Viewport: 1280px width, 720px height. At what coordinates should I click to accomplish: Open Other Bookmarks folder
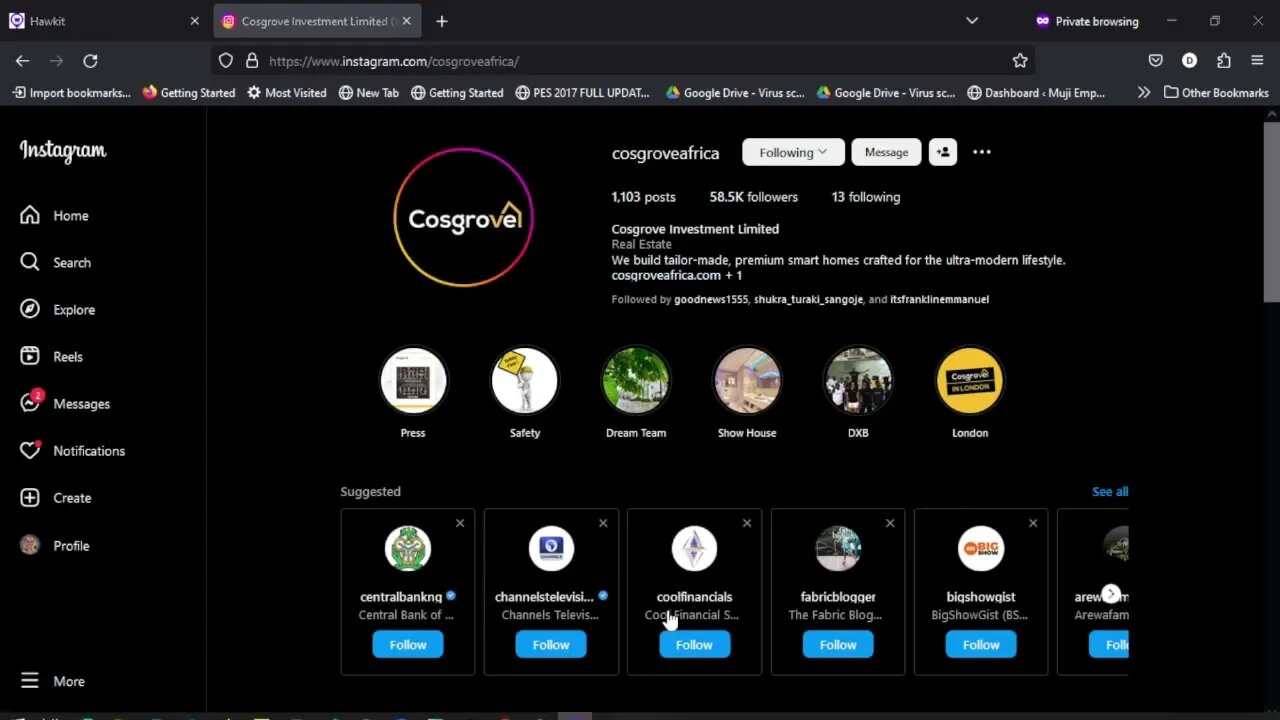(x=1216, y=92)
